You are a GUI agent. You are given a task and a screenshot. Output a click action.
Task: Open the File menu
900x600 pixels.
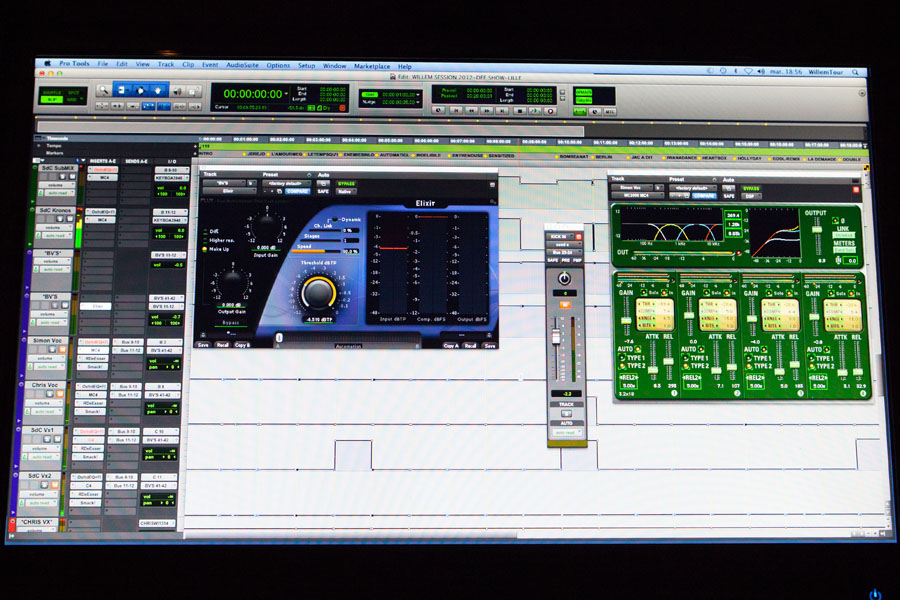(102, 64)
